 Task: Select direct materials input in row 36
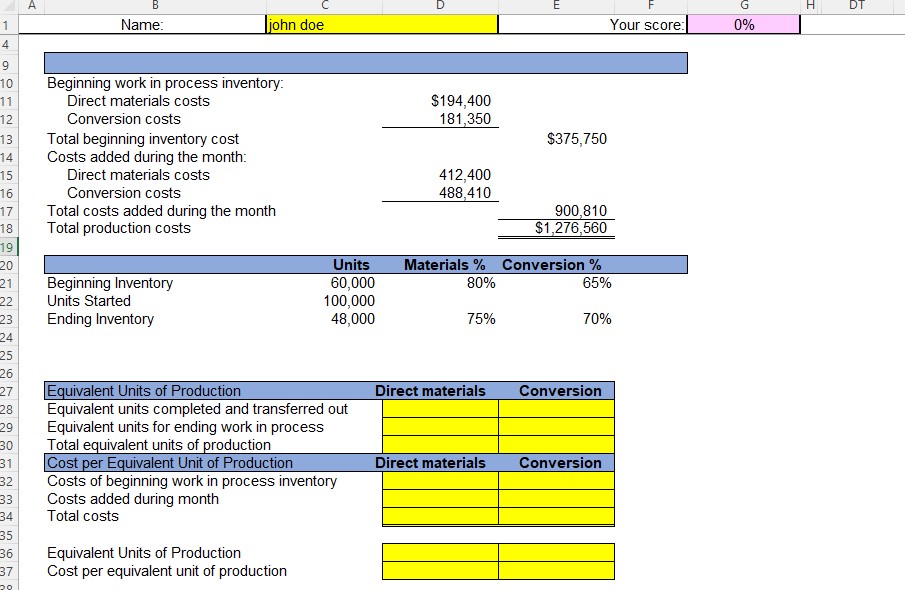point(440,552)
